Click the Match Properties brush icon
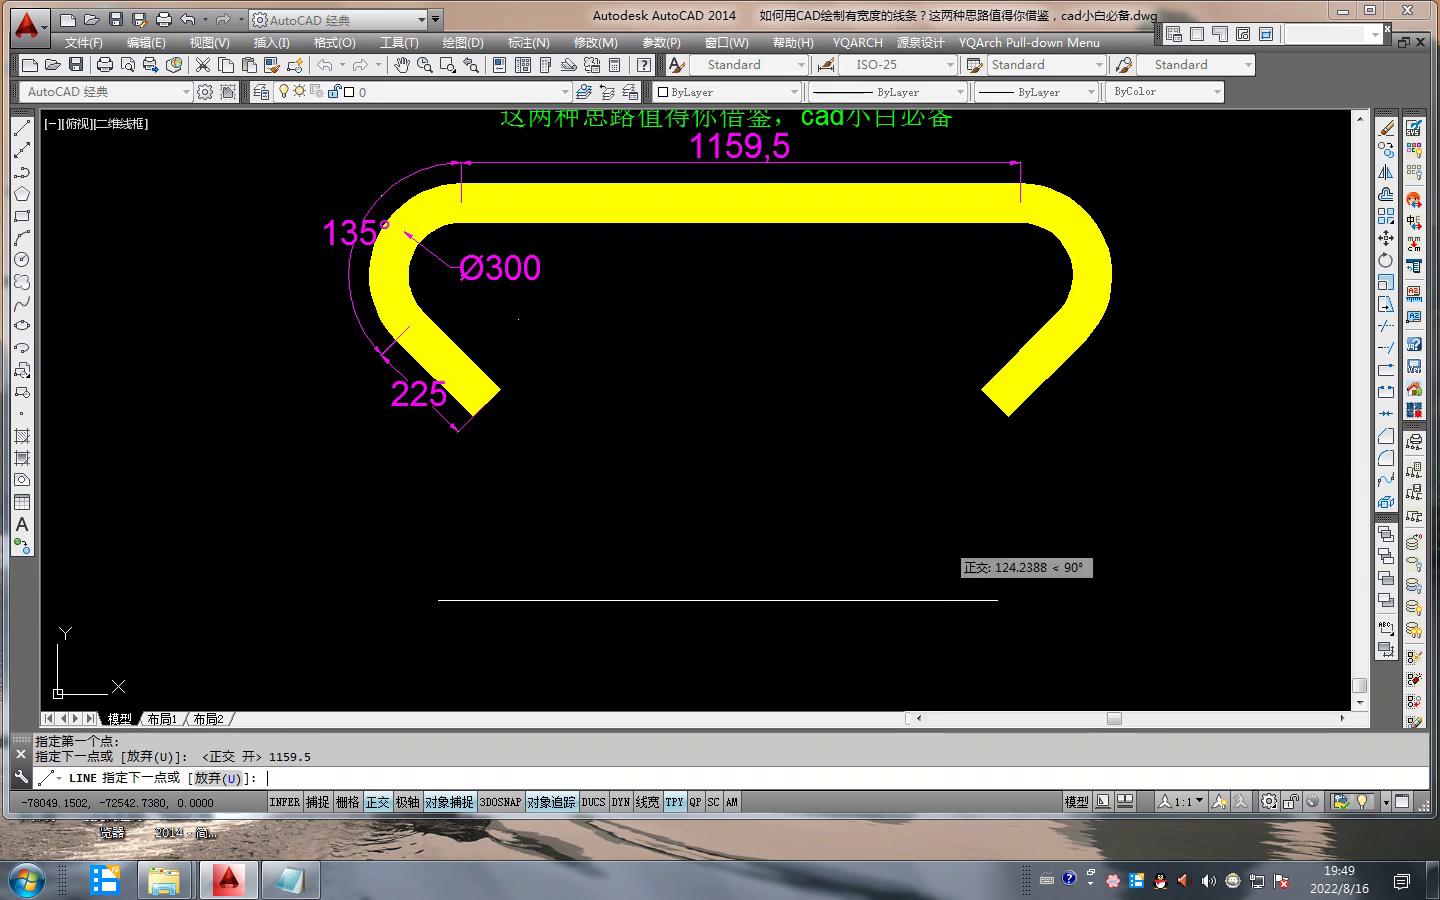 (x=294, y=65)
